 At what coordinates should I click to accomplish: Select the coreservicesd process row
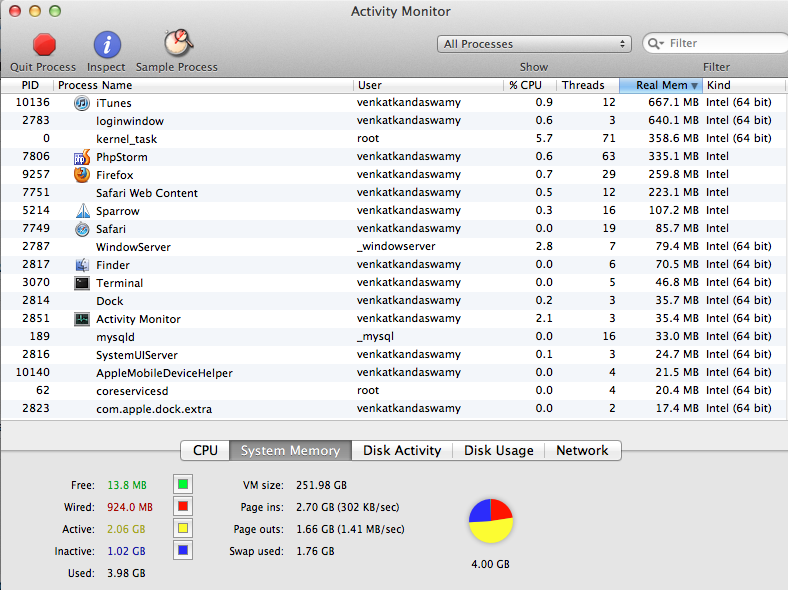[x=394, y=391]
